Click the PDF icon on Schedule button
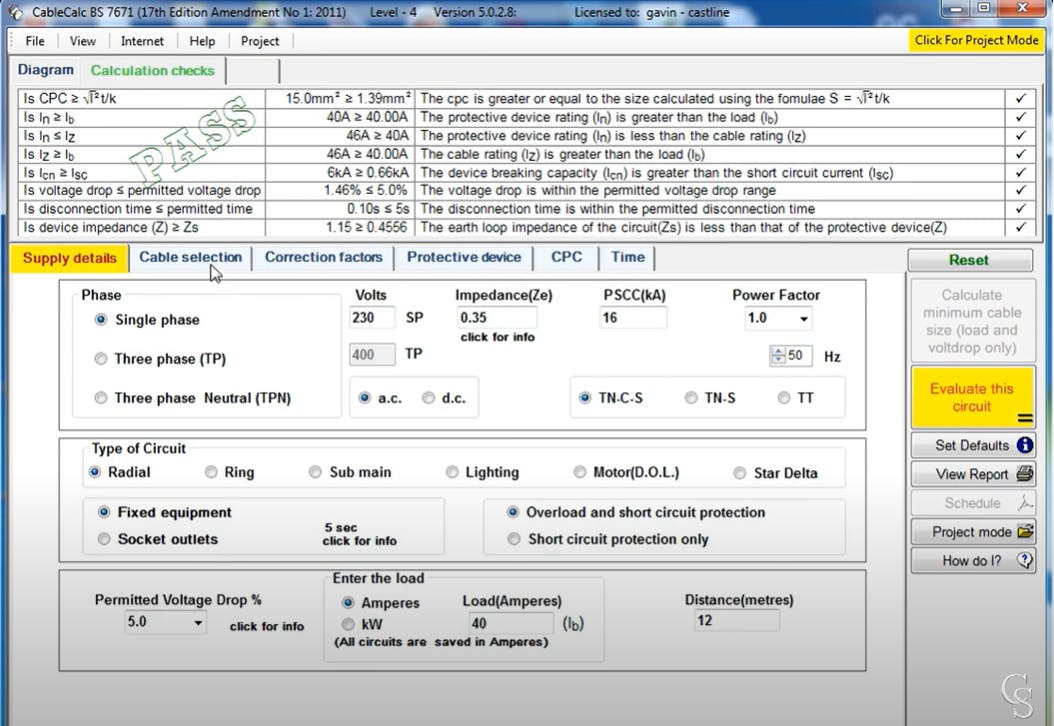 pos(1024,503)
